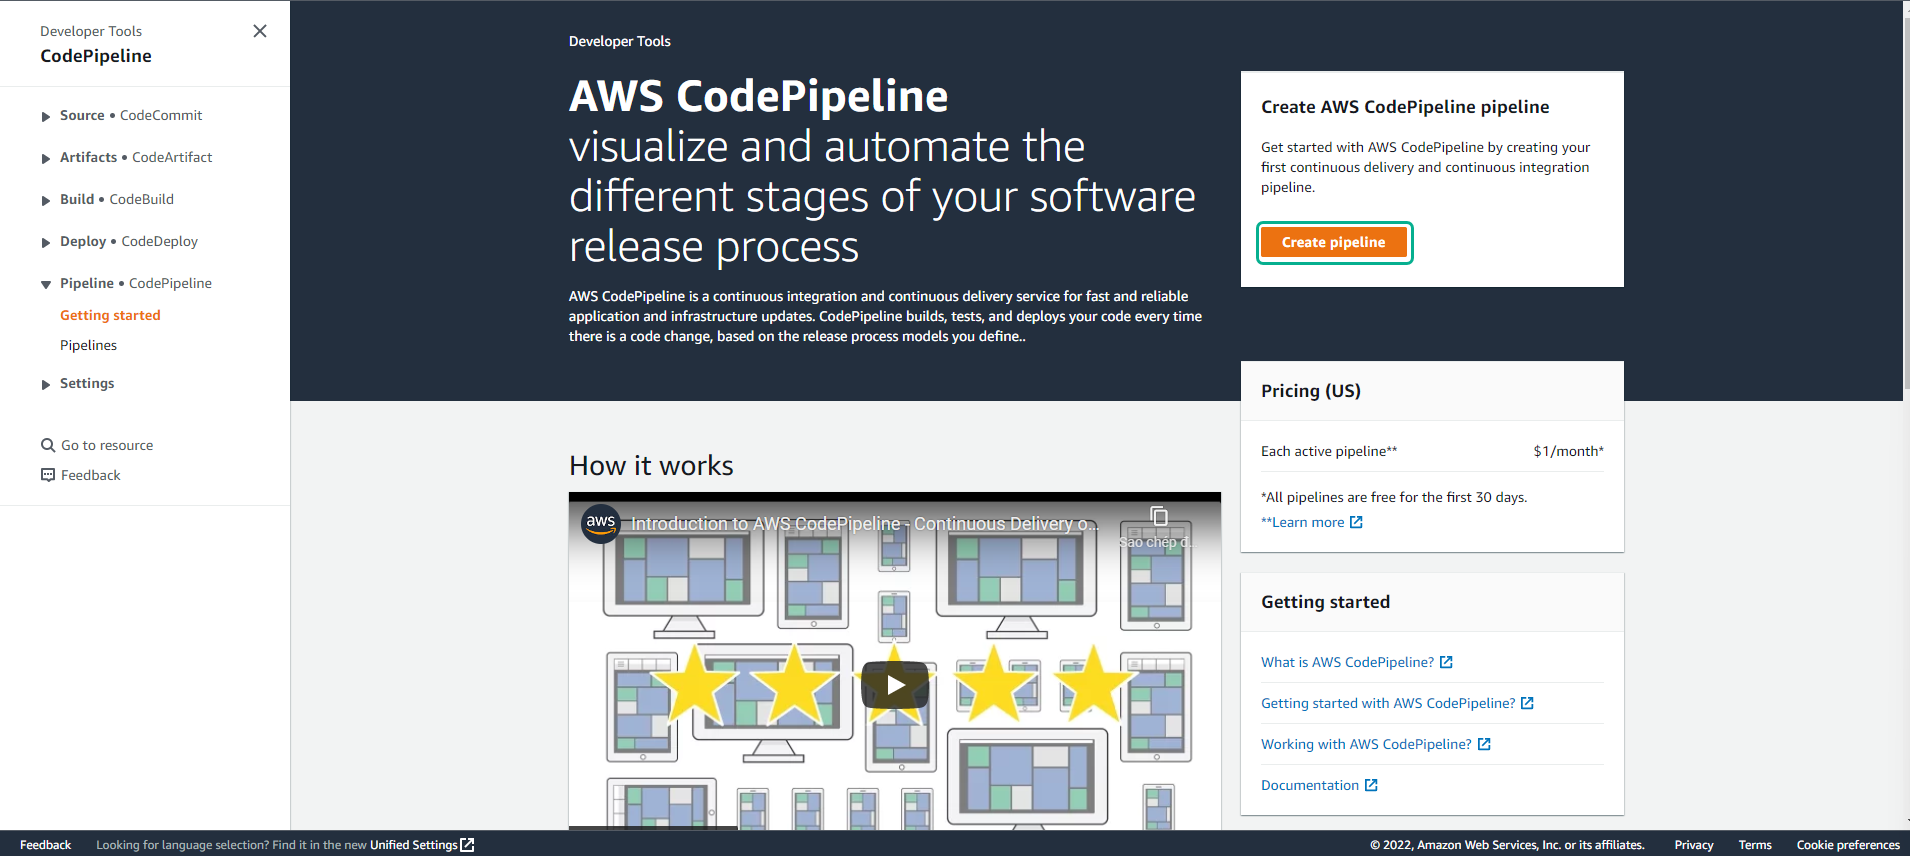The image size is (1910, 856).
Task: Open Cookie preferences in footer
Action: [1848, 845]
